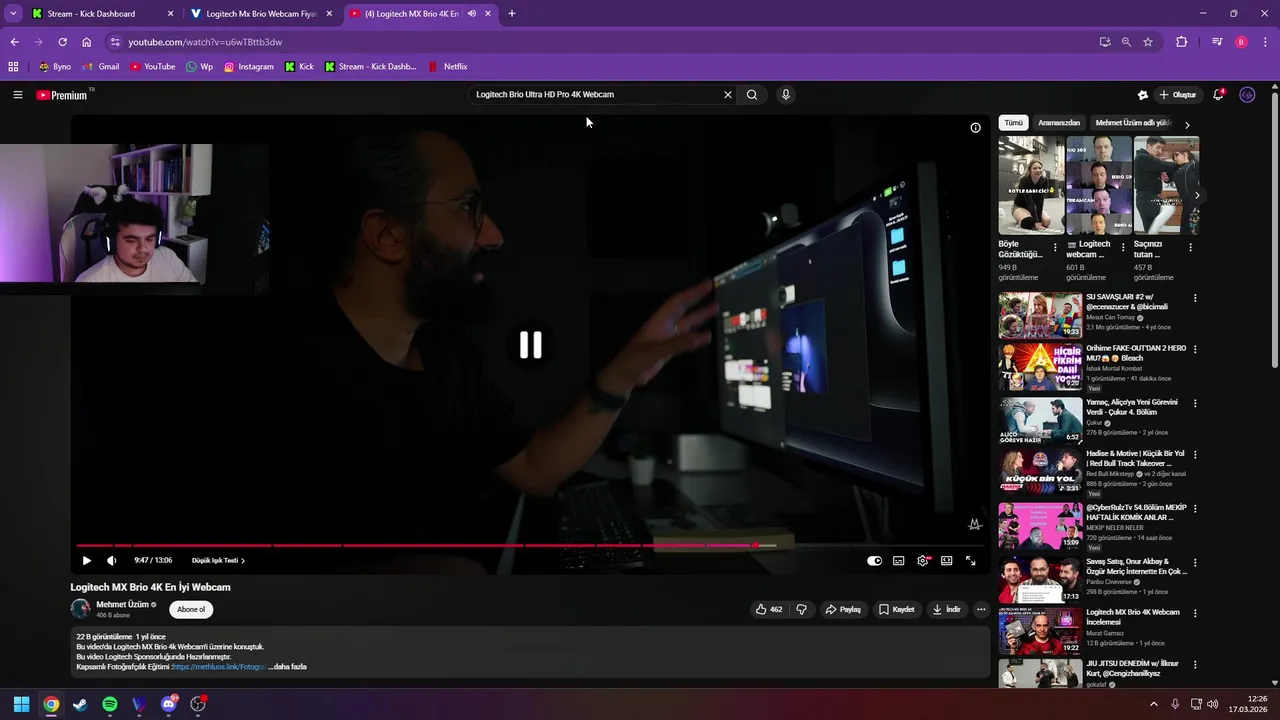This screenshot has width=1280, height=720.
Task: Open the player settings gear
Action: (923, 561)
